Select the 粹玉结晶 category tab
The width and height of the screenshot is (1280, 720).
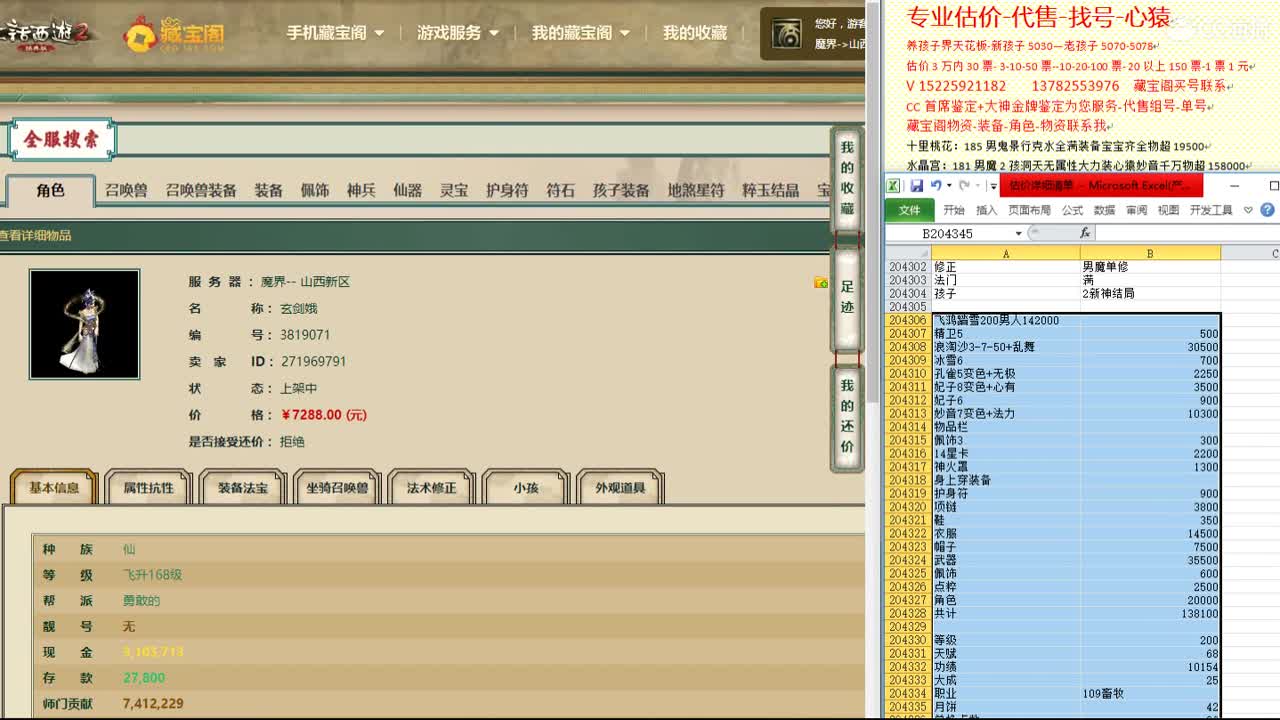coord(770,190)
